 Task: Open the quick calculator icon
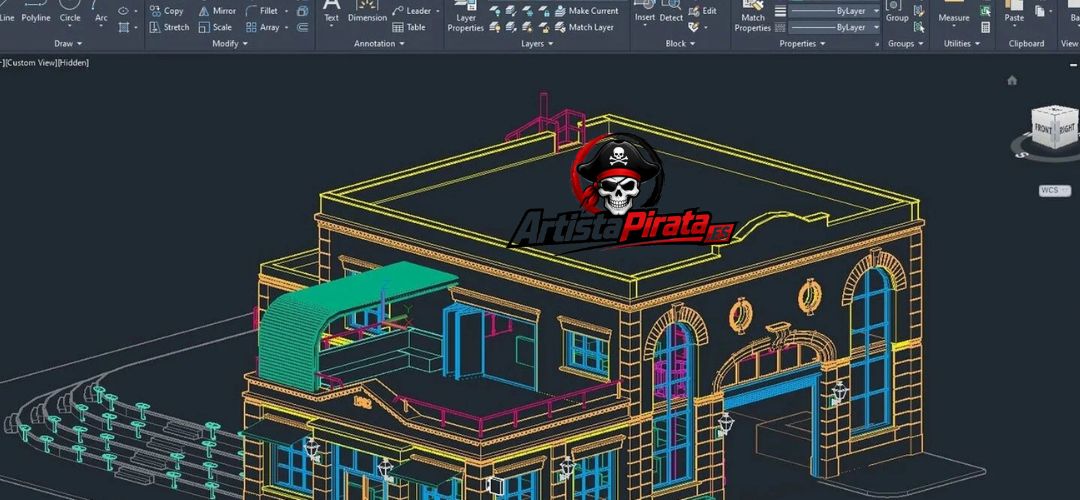point(986,28)
